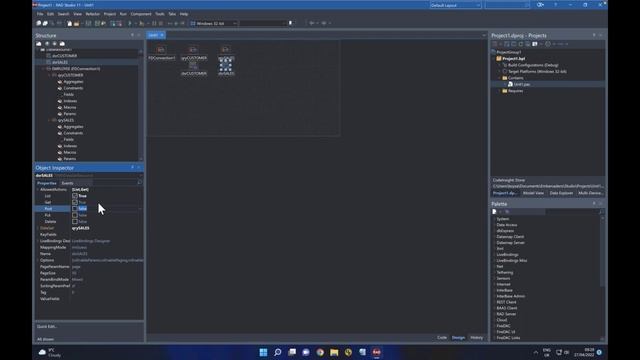Switch to Events tab in Object Inspector

(x=67, y=183)
